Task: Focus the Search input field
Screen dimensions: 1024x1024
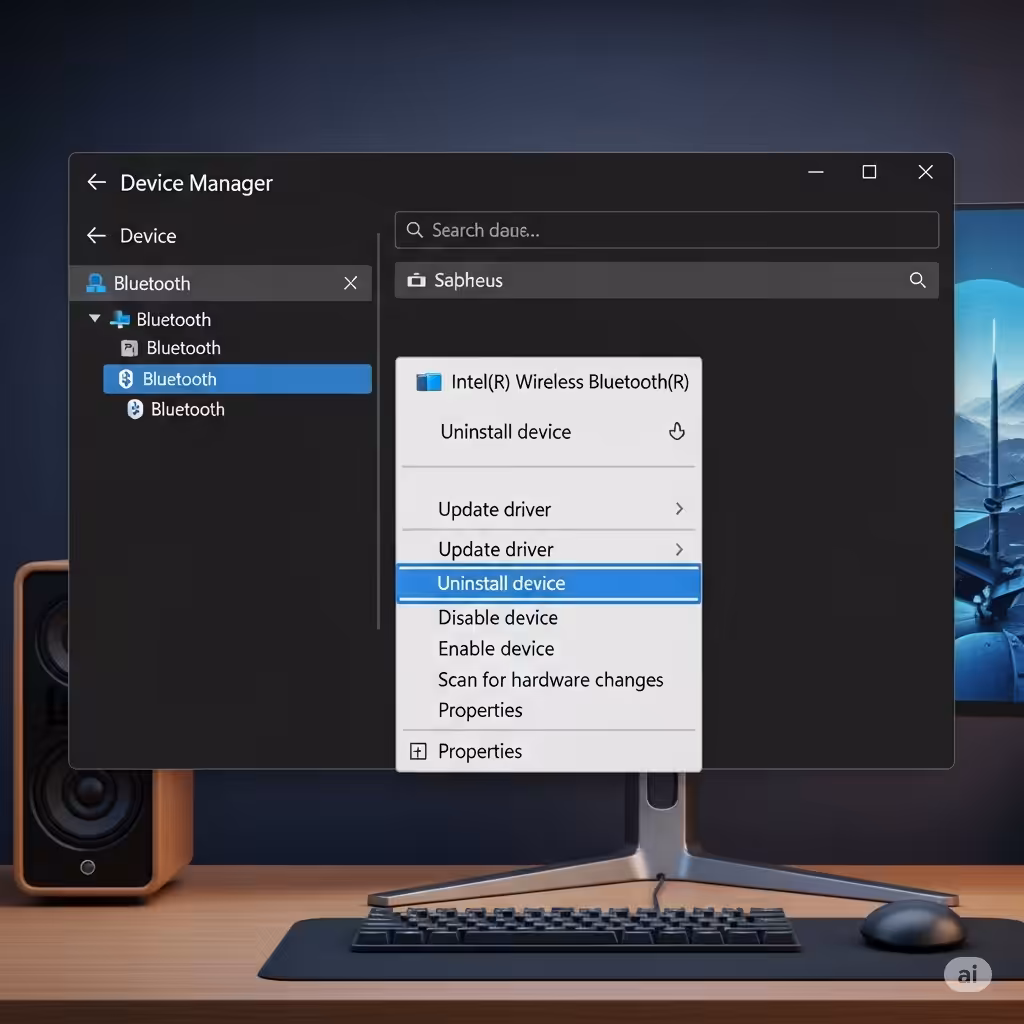Action: 667,230
